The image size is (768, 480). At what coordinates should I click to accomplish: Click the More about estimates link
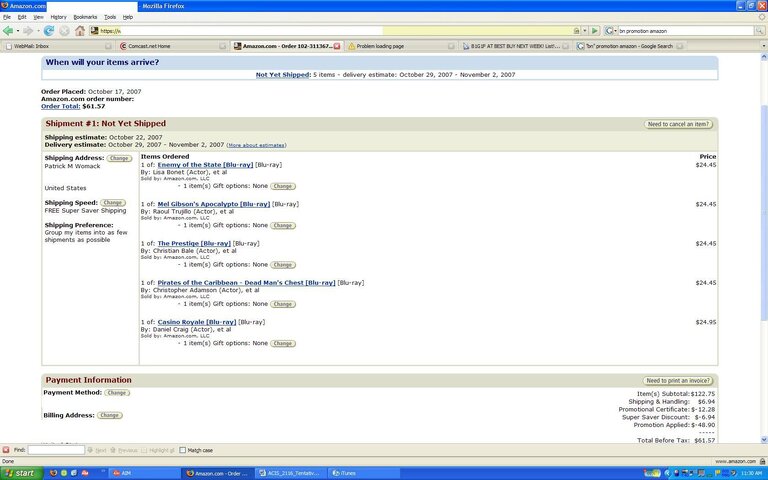tap(257, 145)
